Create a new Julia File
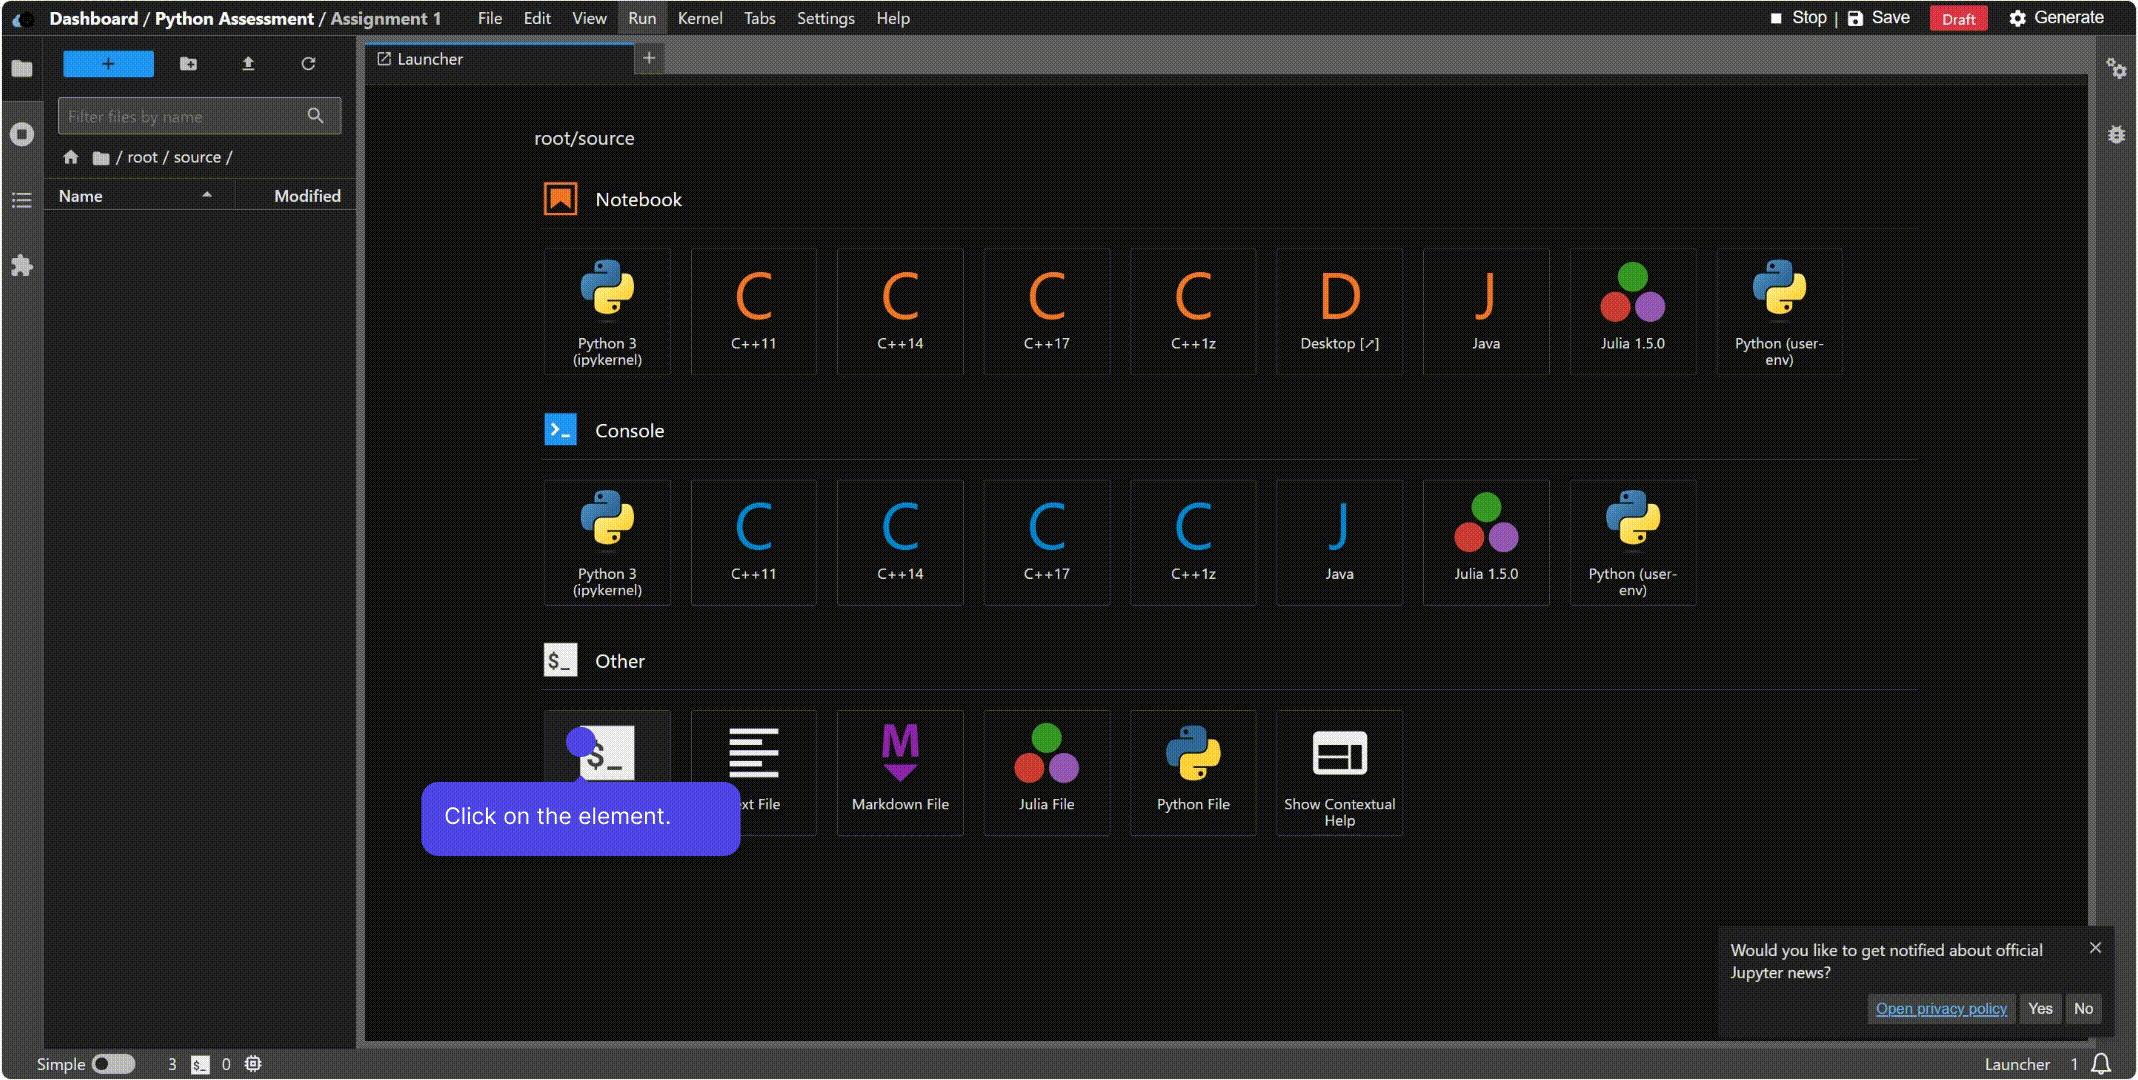This screenshot has height=1080, width=2138. click(1046, 772)
